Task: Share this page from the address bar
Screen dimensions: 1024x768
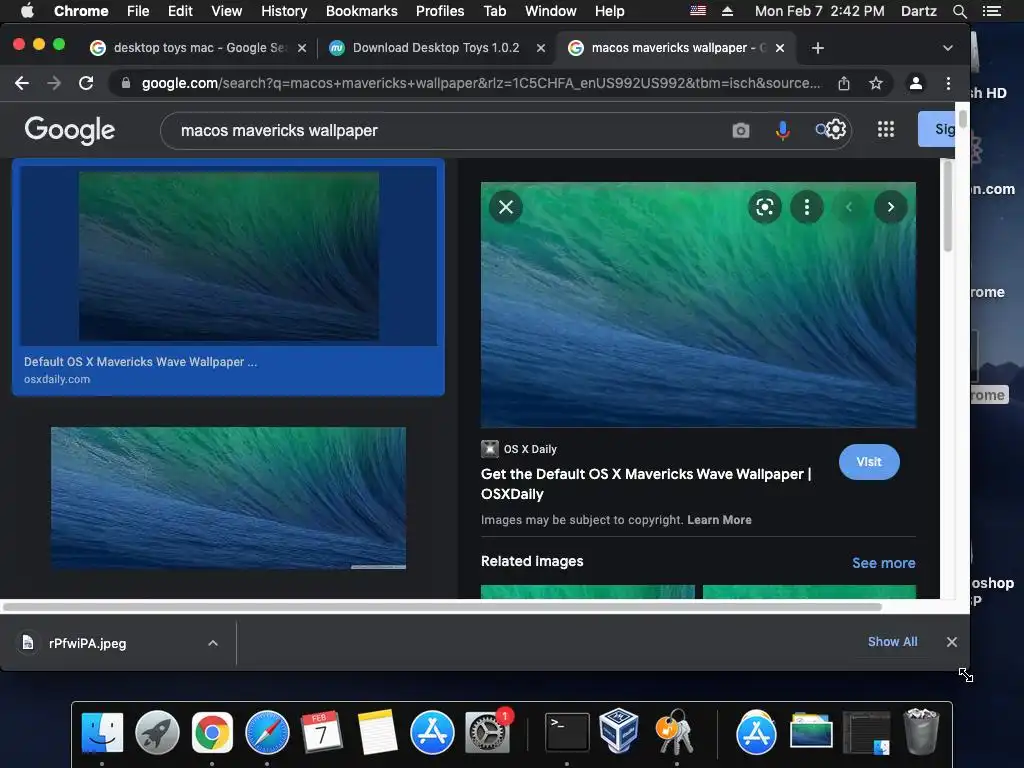Action: click(x=844, y=83)
